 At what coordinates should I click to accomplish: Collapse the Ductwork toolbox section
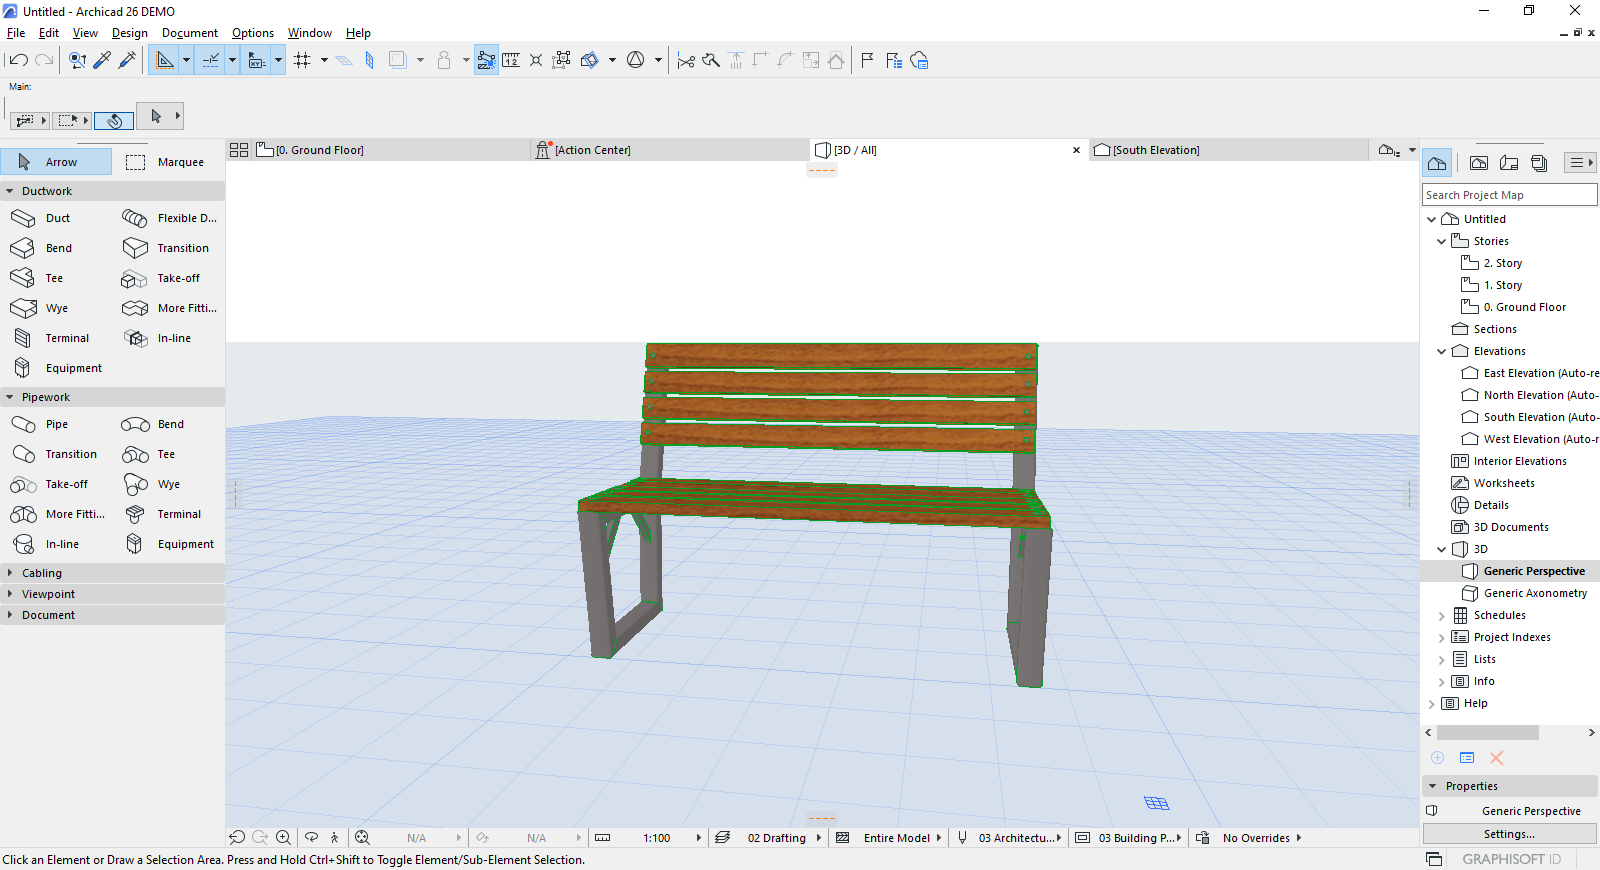coord(10,191)
